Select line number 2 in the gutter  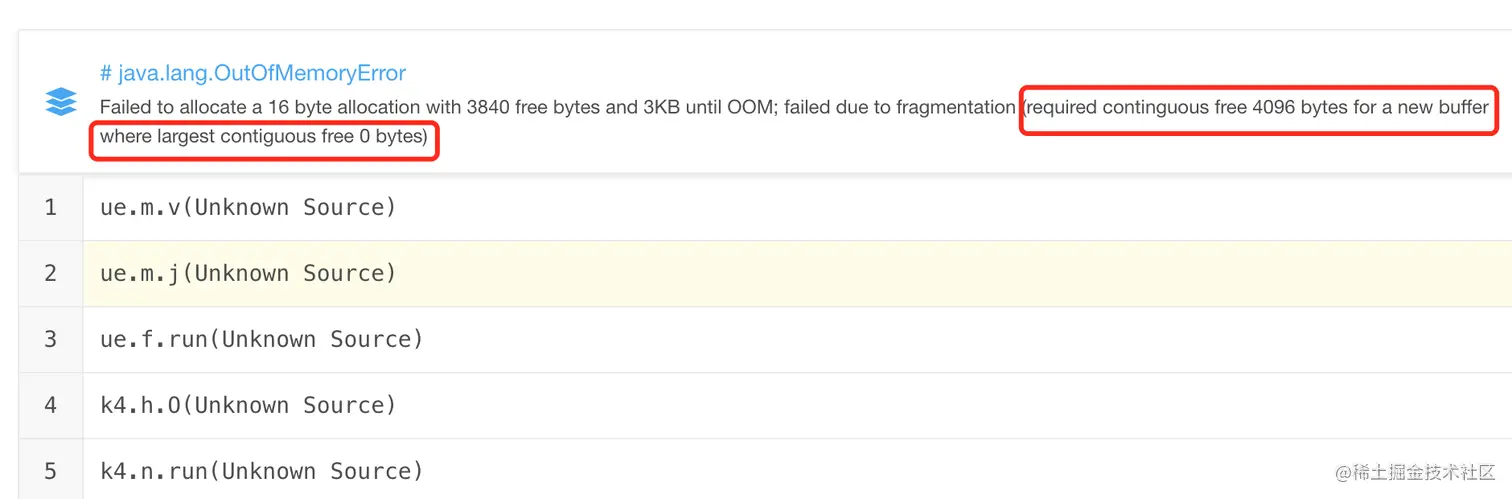[50, 273]
